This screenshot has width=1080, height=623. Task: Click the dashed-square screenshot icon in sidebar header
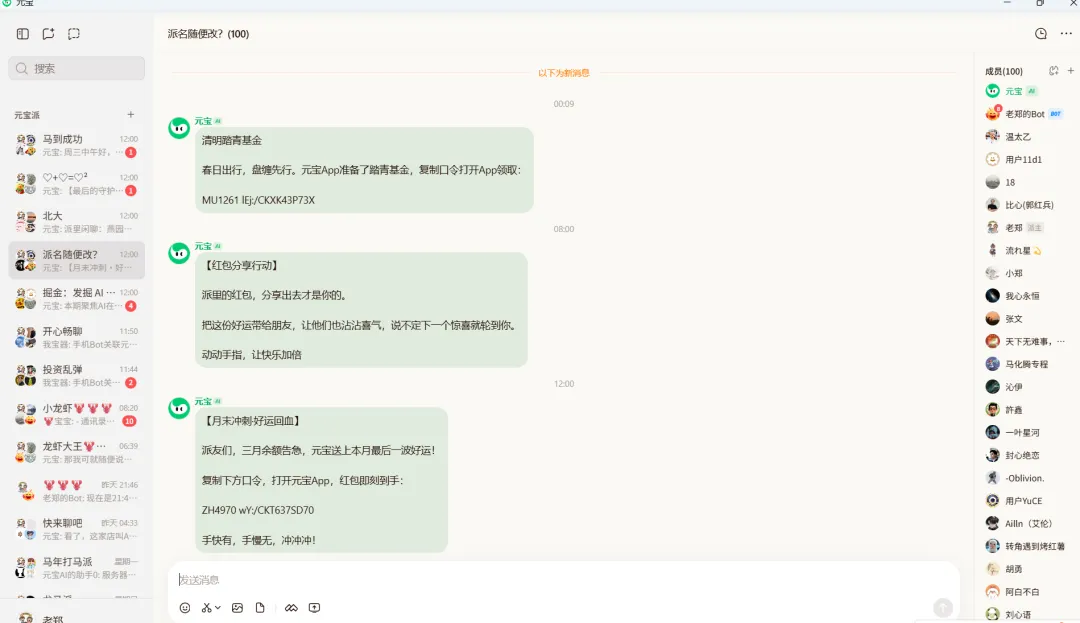coord(74,34)
